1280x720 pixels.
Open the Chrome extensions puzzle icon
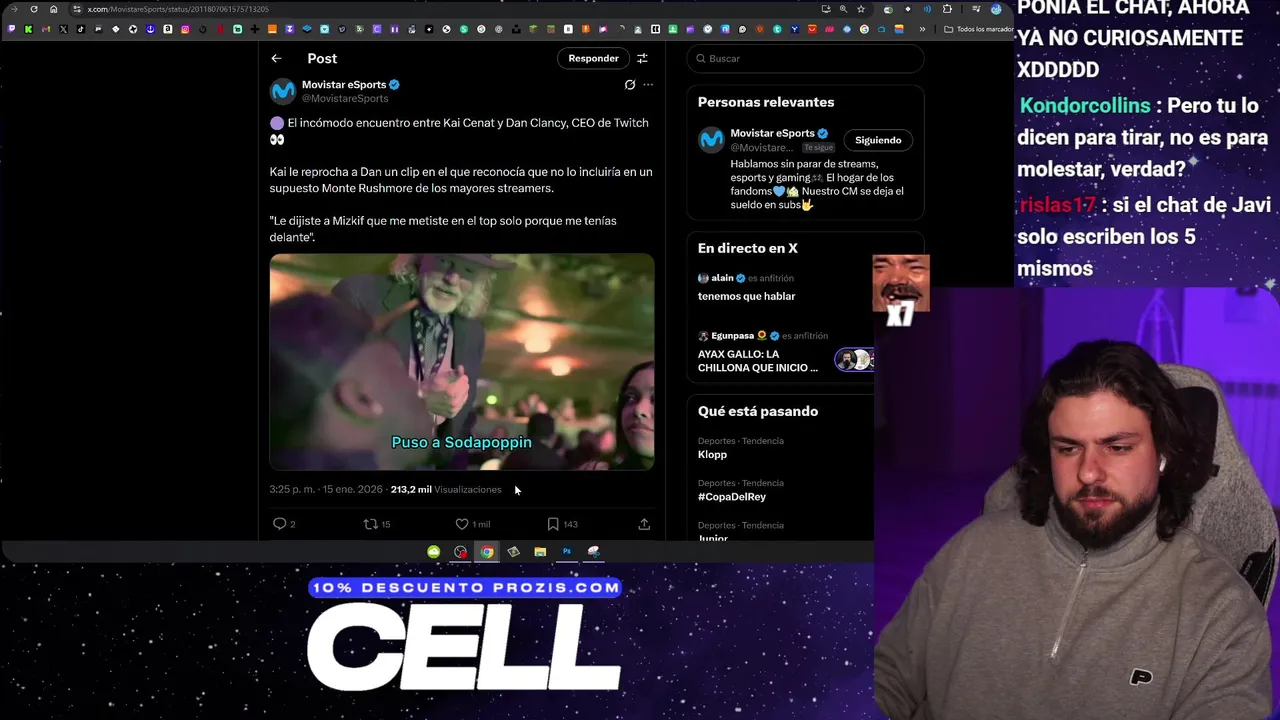coord(947,9)
